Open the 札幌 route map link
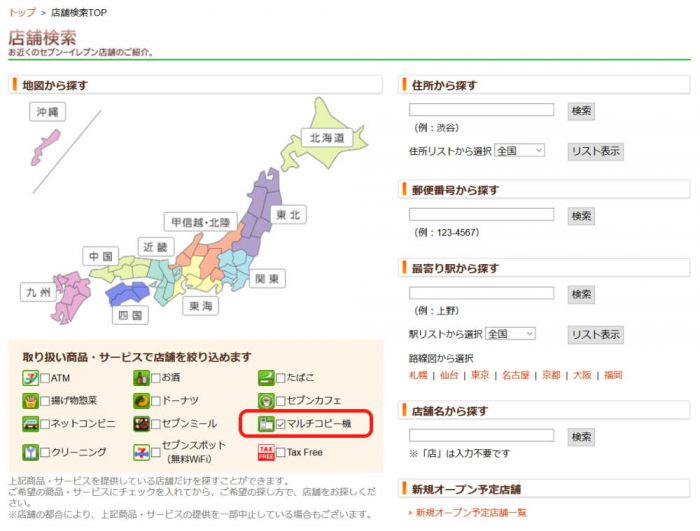This screenshot has height=531, width=700. (418, 375)
